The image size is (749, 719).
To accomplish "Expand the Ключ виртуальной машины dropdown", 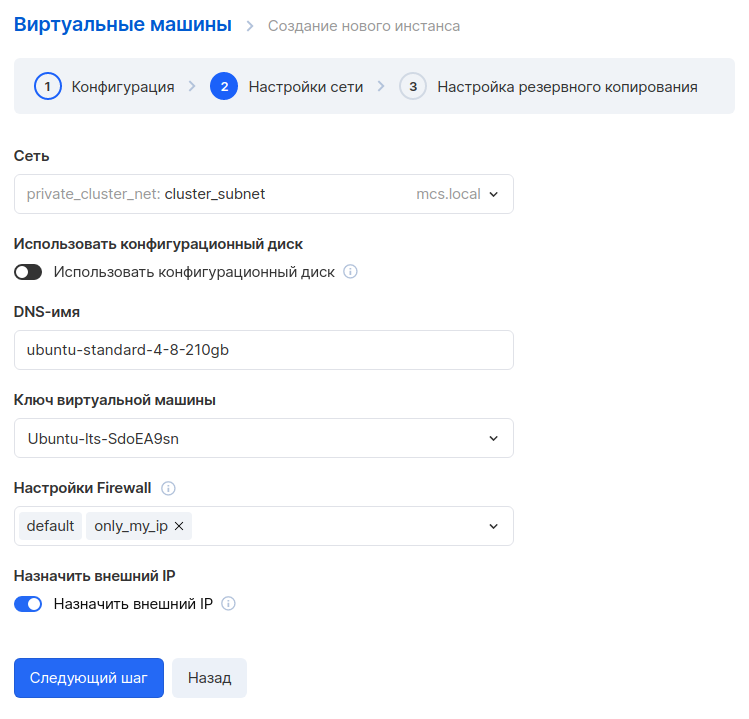I will point(264,438).
